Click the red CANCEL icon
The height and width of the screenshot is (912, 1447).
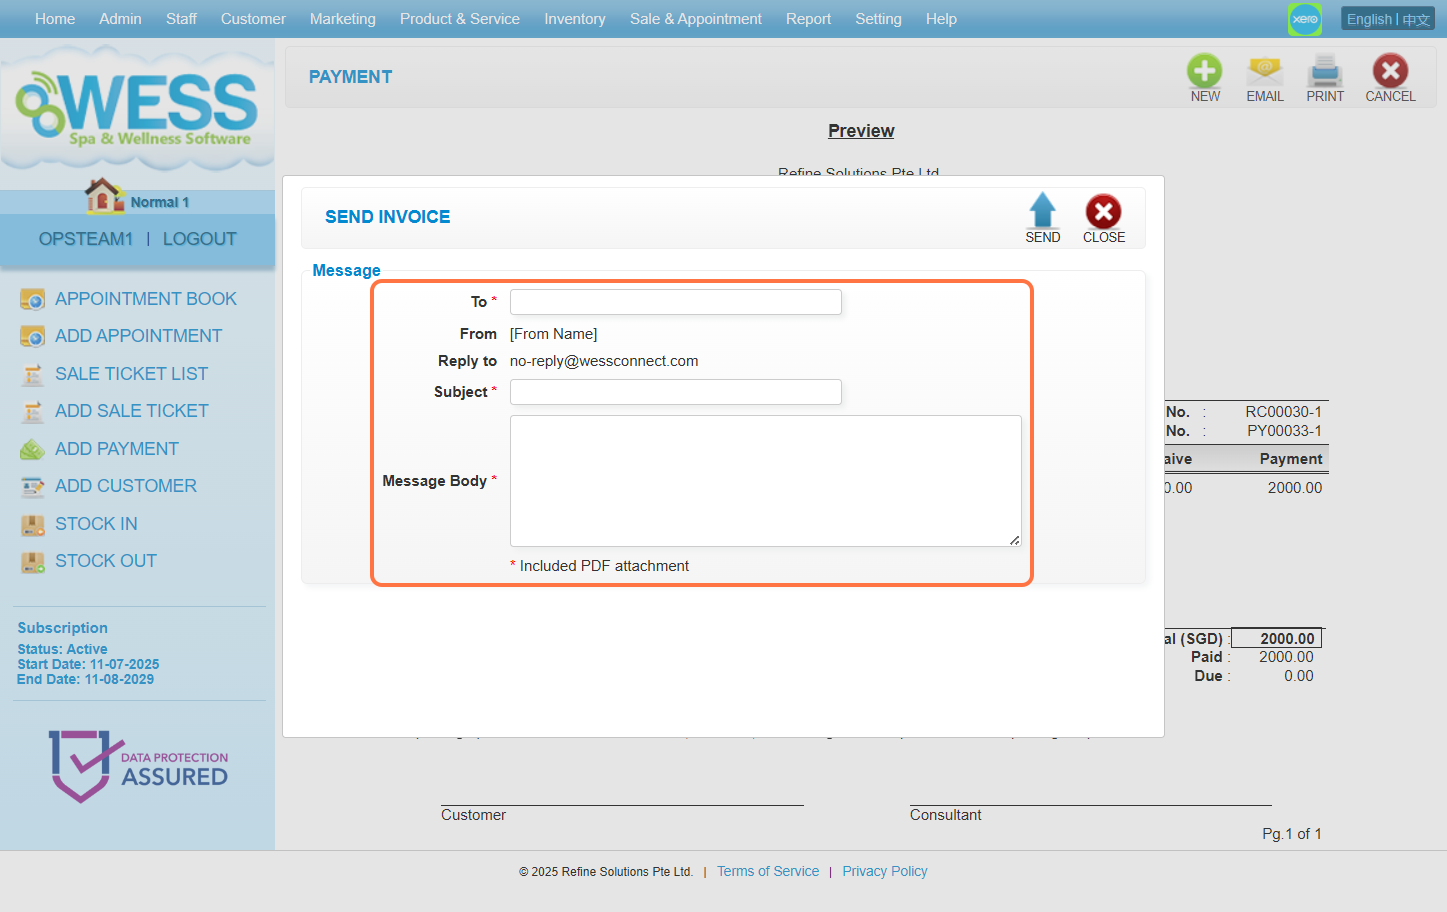1389,71
